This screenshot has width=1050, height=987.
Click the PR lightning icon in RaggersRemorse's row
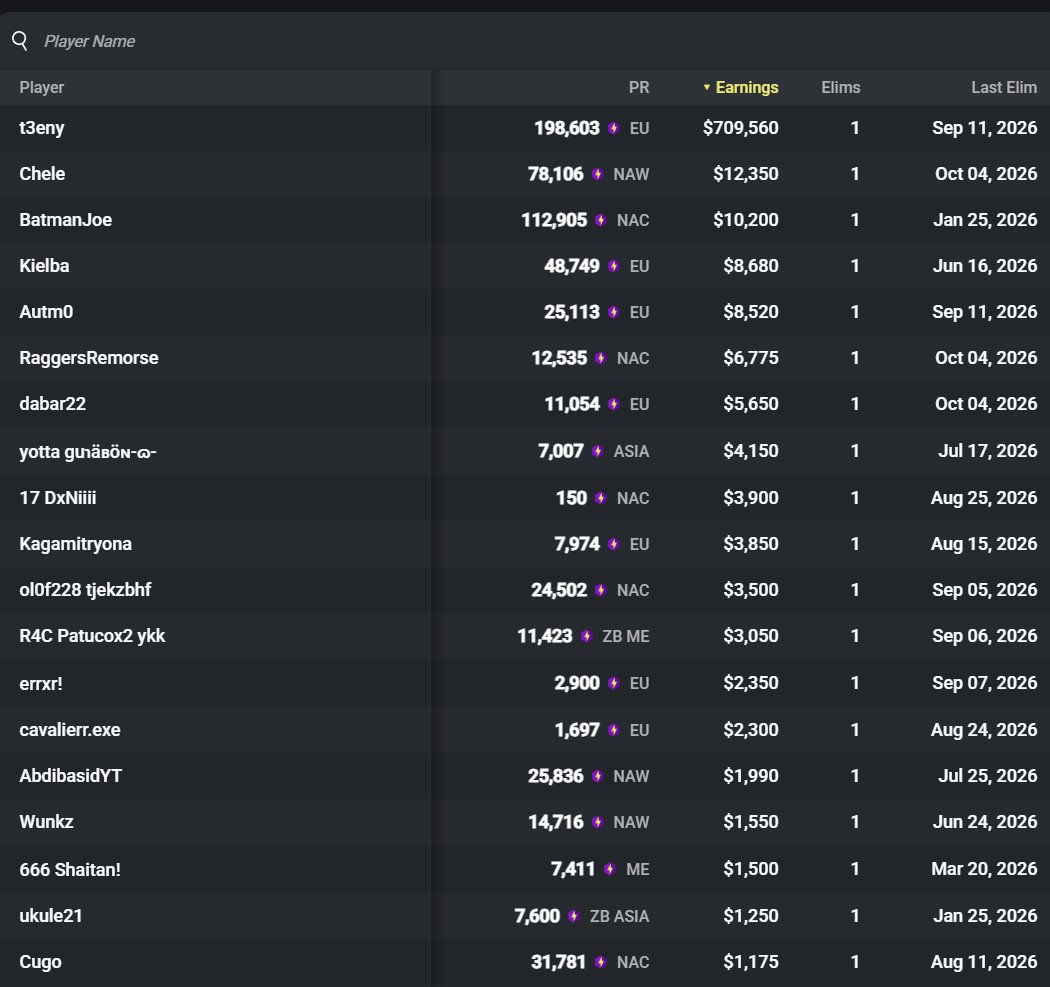point(601,358)
